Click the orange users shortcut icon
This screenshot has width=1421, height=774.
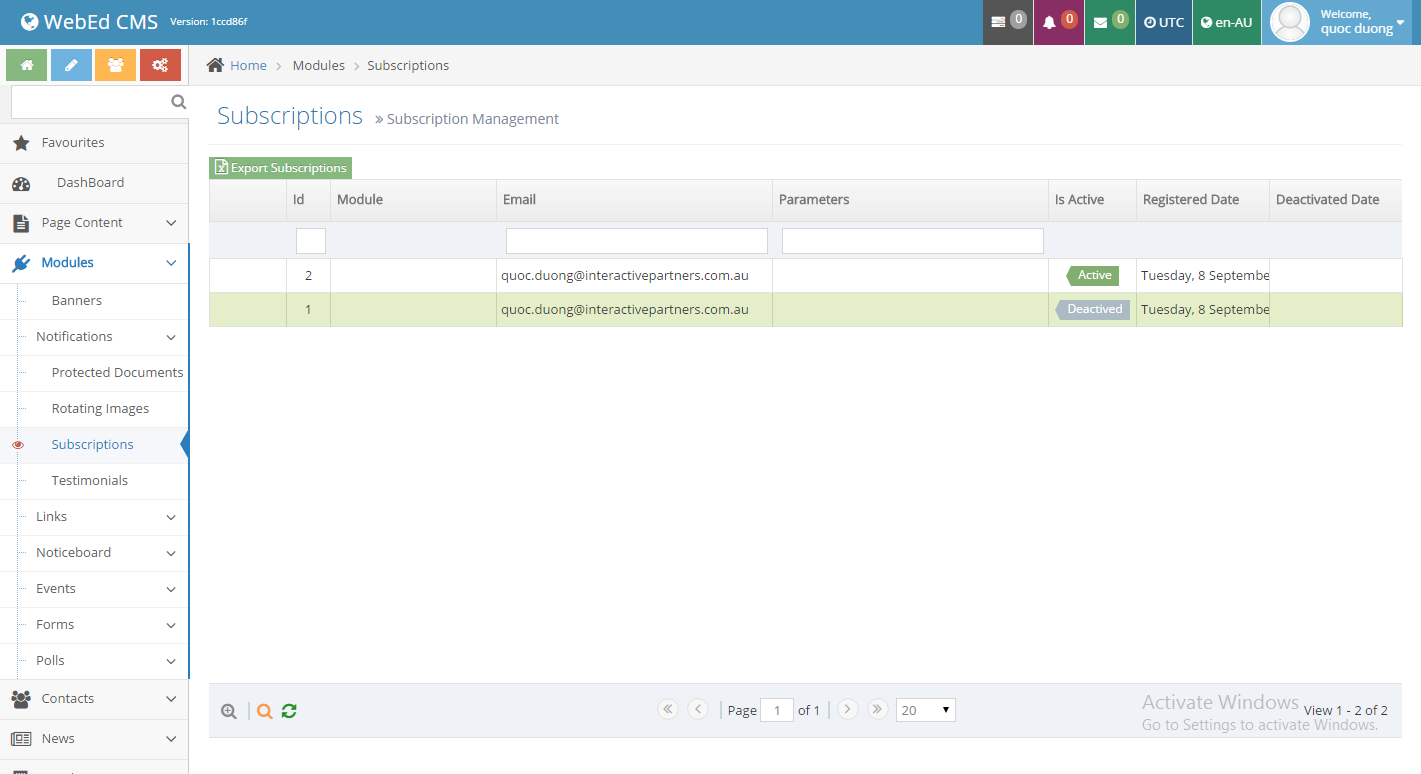pos(116,65)
